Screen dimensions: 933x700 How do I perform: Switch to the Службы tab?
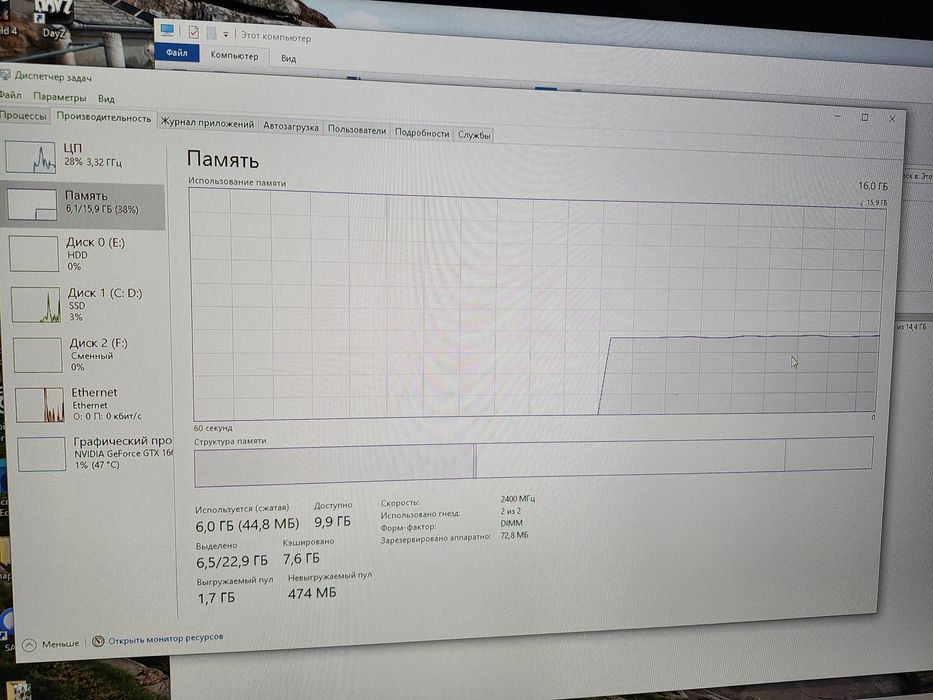click(x=474, y=135)
